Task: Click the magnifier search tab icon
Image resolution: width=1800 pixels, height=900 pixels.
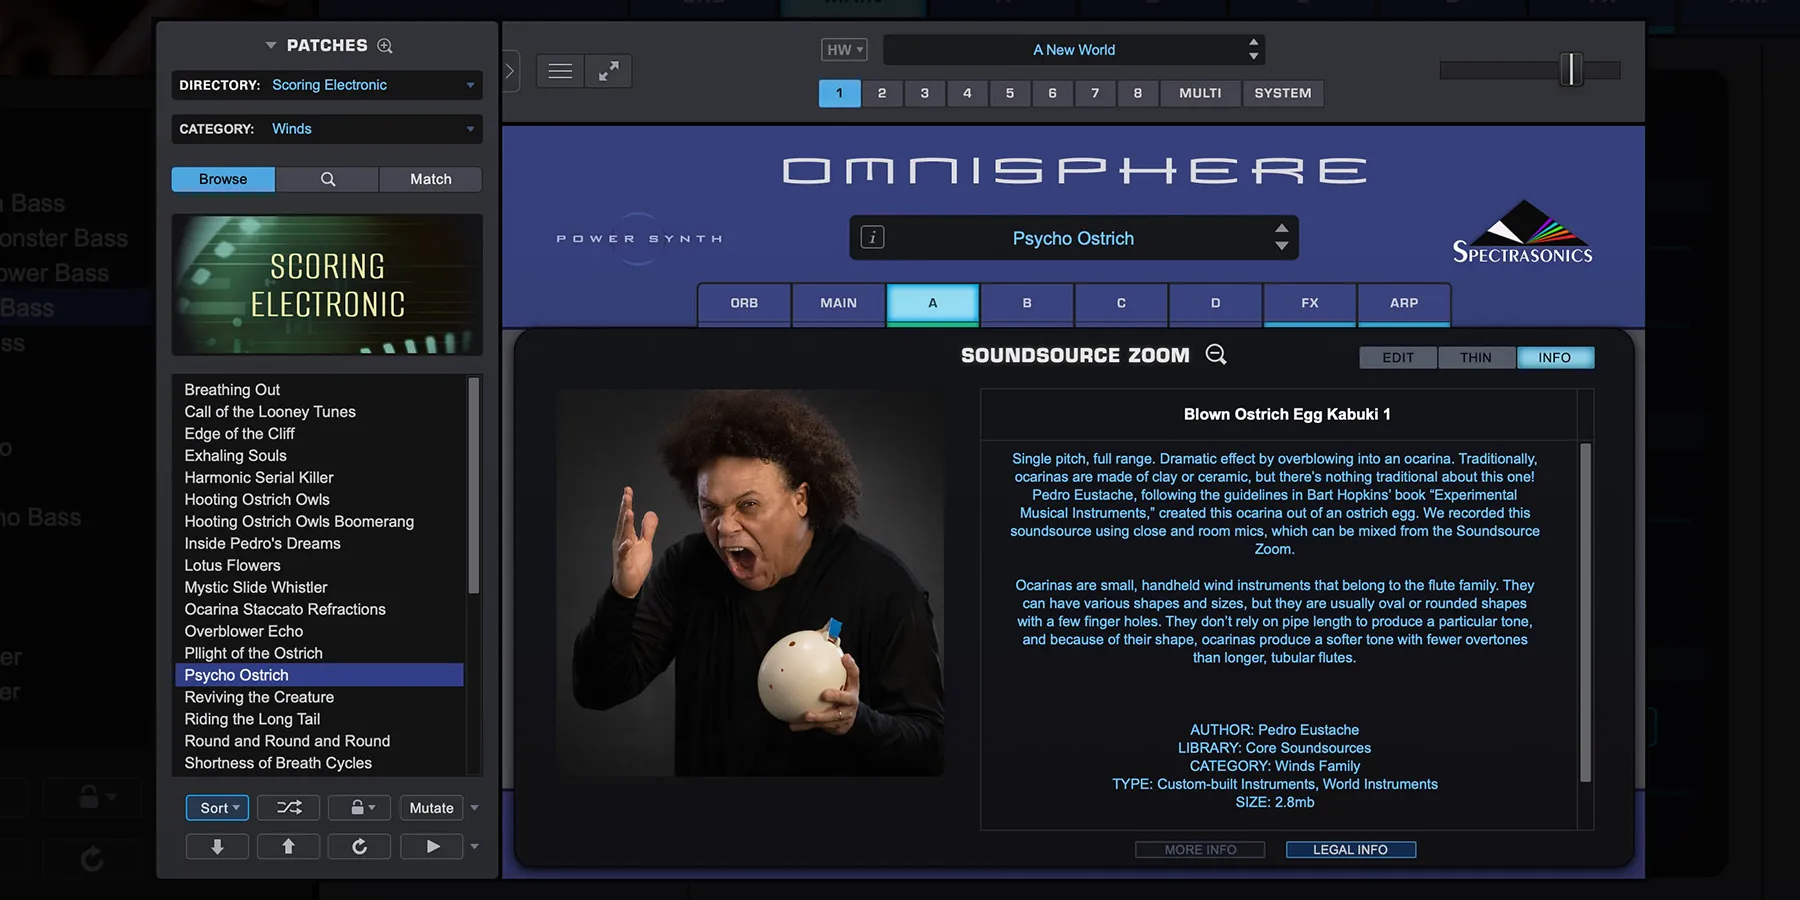Action: [327, 179]
